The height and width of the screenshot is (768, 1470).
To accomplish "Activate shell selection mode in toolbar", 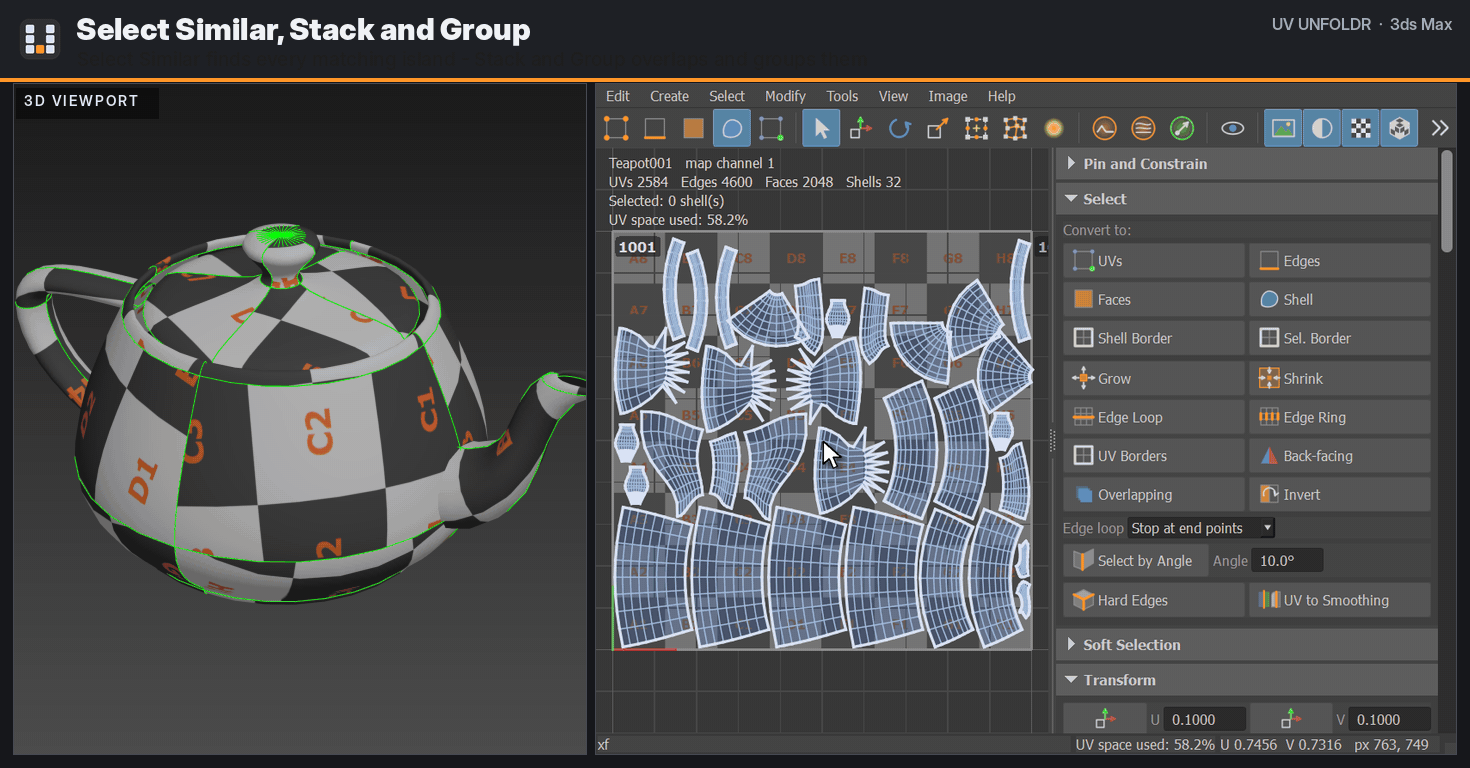I will 732,128.
